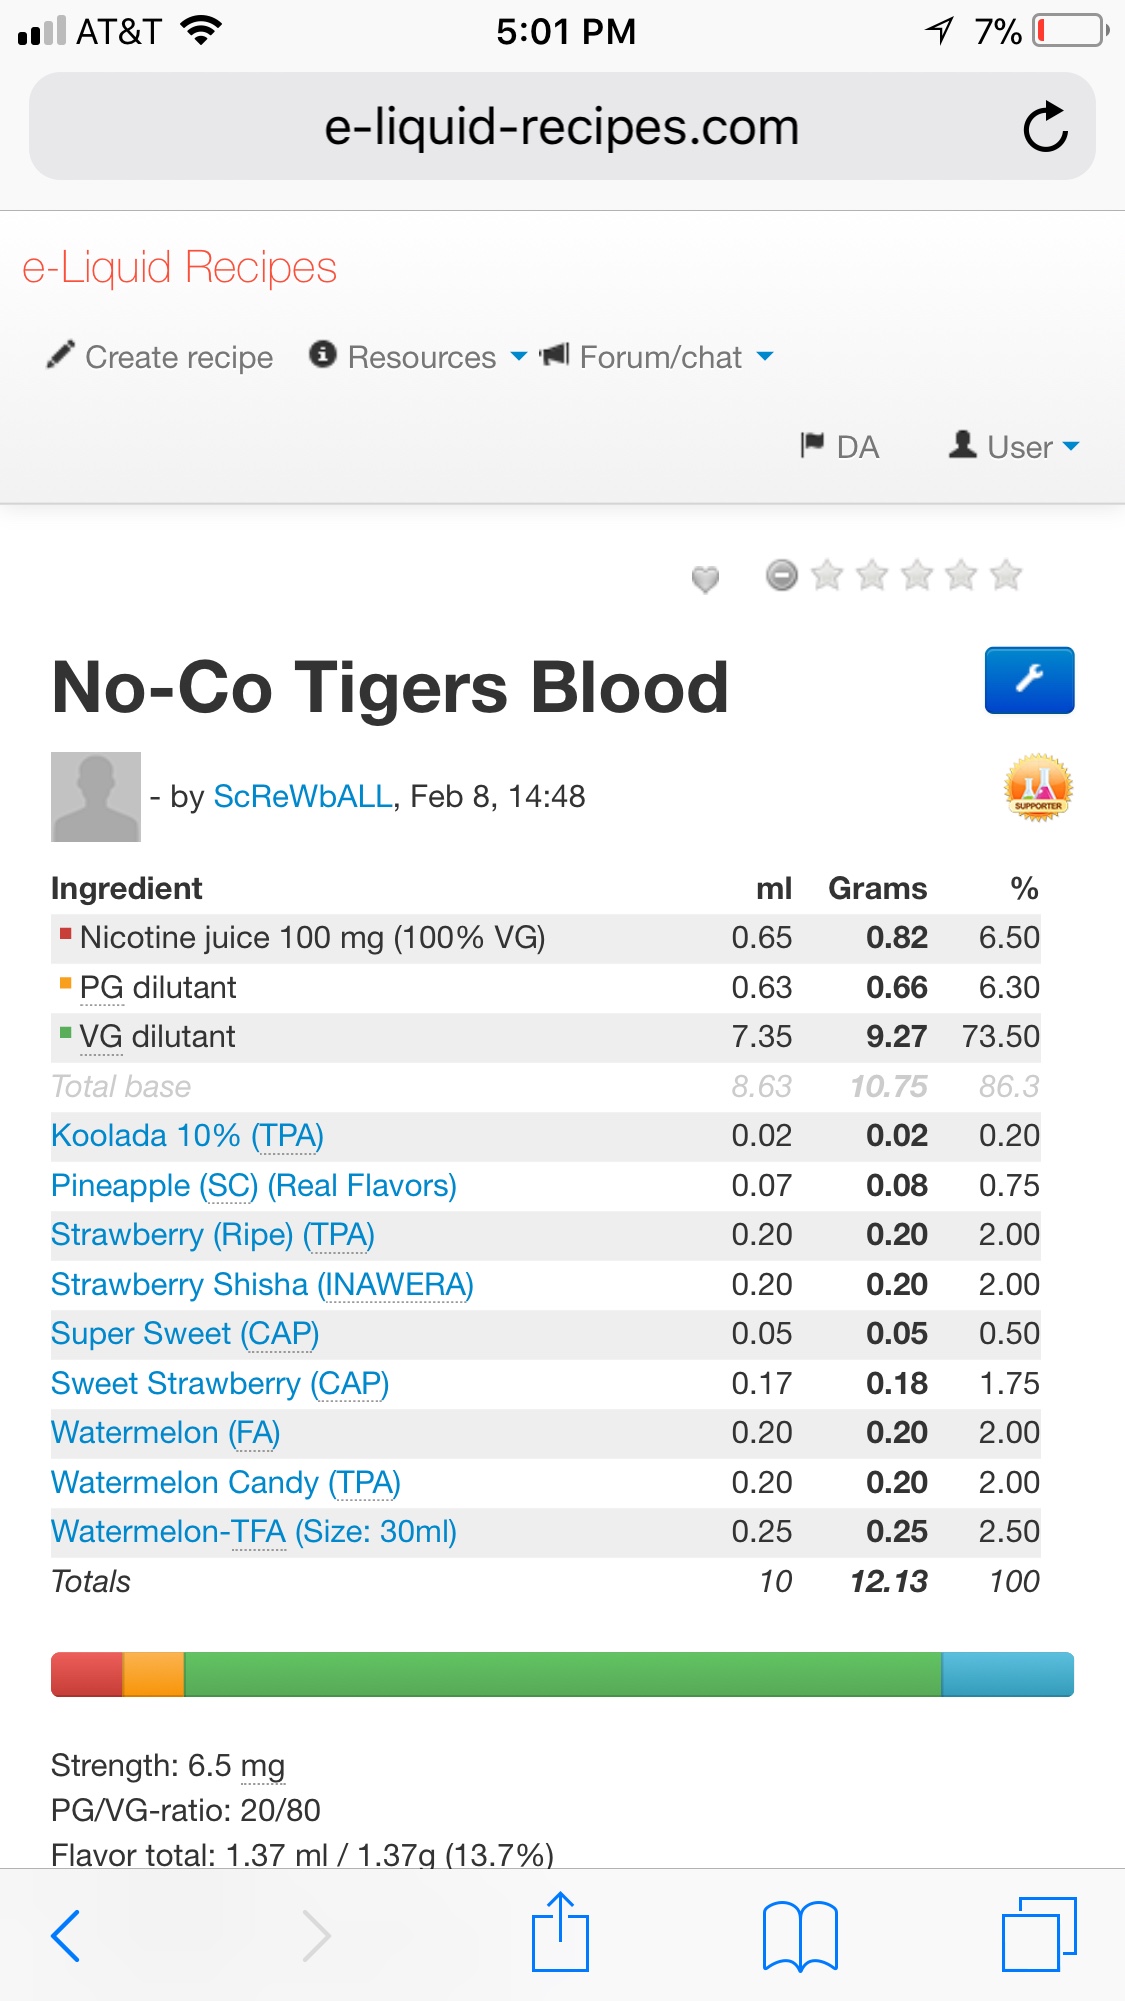The image size is (1125, 2001).
Task: Go back with the back arrow
Action: coord(66,1935)
